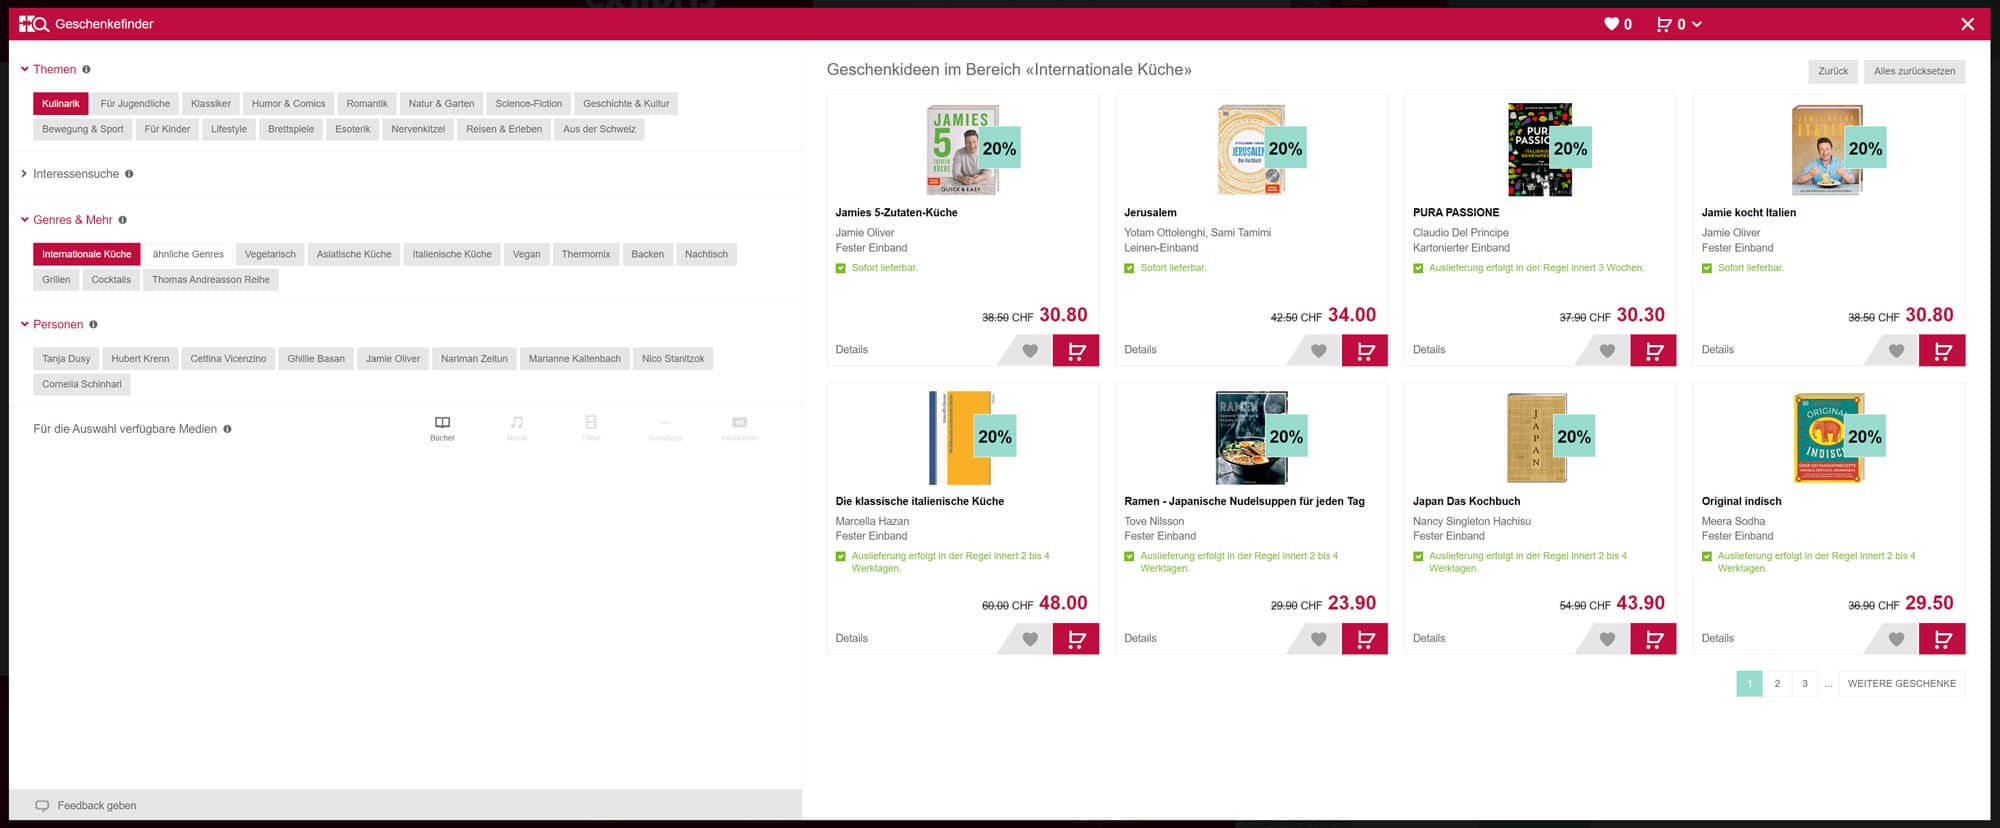
Task: Select the Bücher media icon
Action: coord(442,428)
